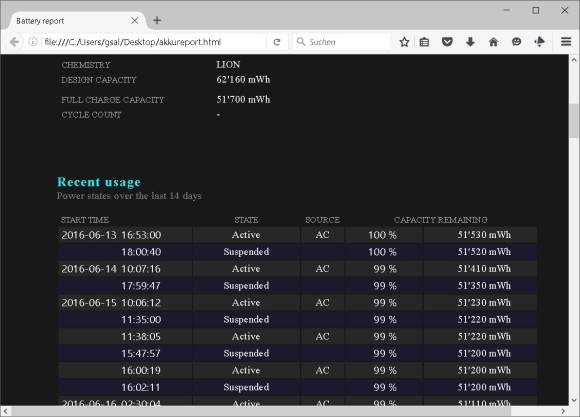Go to the home page icon
Image resolution: width=580 pixels, height=417 pixels.
pos(493,42)
